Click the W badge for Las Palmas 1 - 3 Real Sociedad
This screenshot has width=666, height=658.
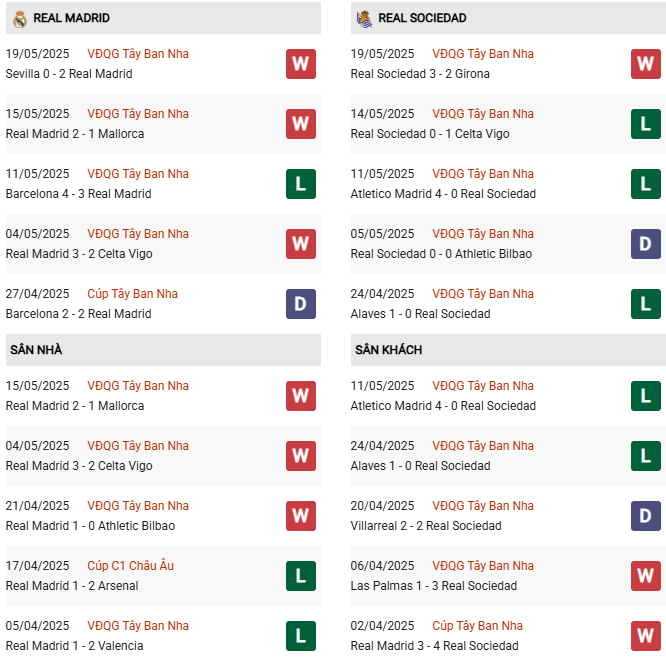coord(646,576)
